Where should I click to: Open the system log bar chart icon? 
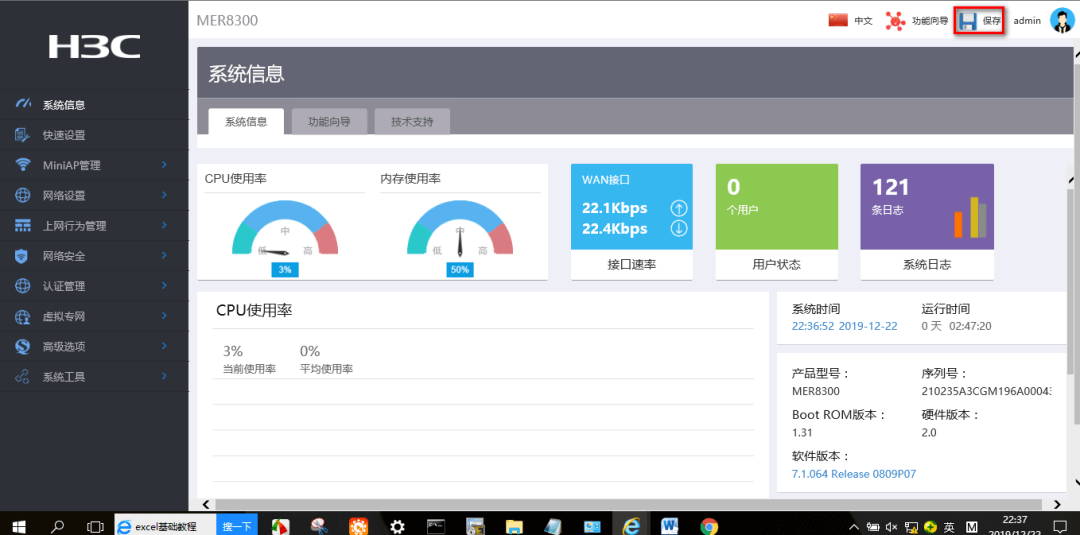(970, 218)
